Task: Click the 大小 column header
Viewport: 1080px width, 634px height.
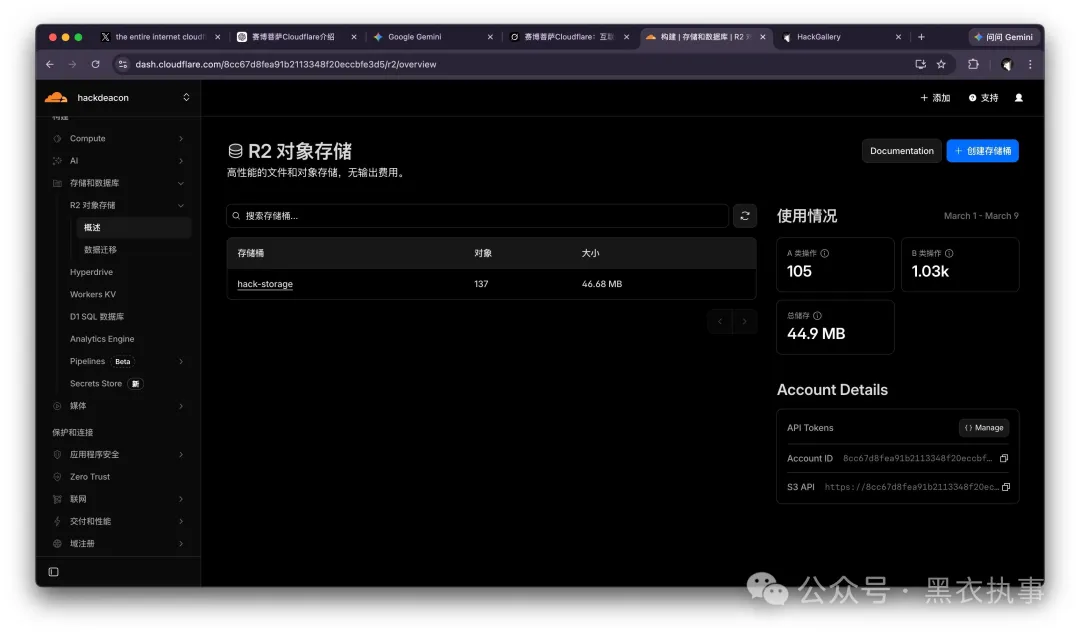Action: click(590, 254)
